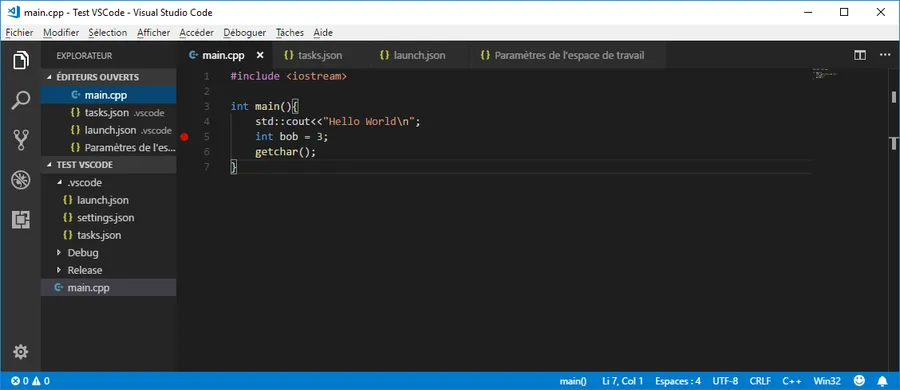The width and height of the screenshot is (900, 390).
Task: Open the more actions ellipsis menu
Action: [x=885, y=56]
